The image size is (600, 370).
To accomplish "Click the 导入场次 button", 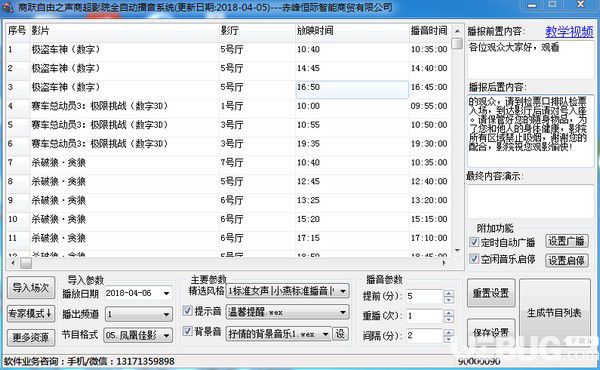I will [x=31, y=288].
